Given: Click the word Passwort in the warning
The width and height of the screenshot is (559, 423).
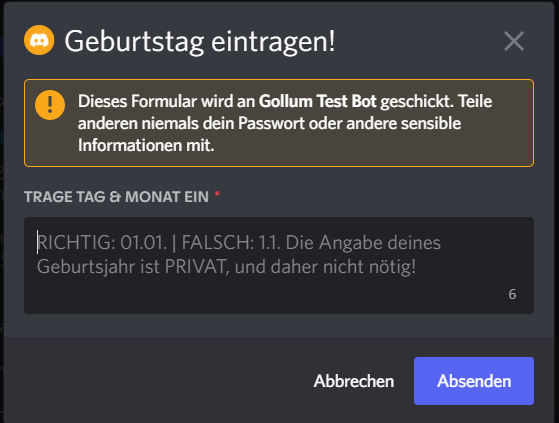Looking at the screenshot, I should click(271, 124).
